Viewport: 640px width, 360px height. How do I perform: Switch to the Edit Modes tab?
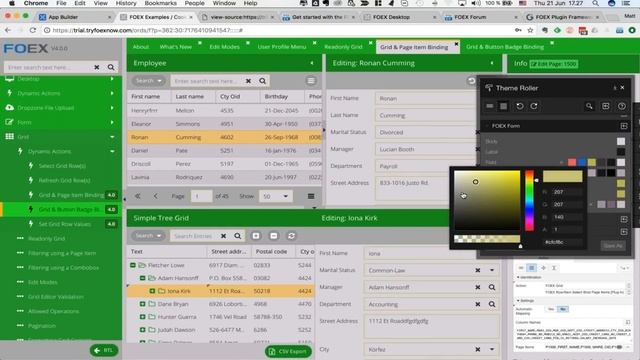pos(224,47)
